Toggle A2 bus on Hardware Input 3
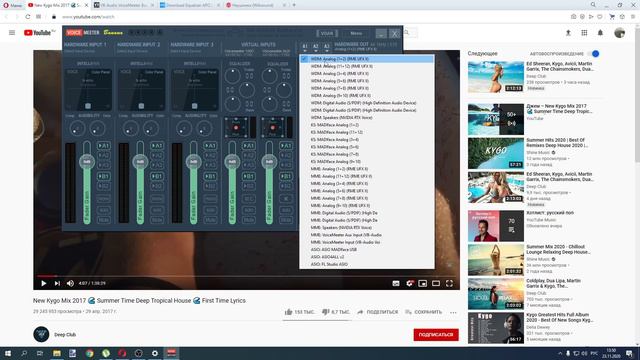640x360 pixels. (210, 155)
